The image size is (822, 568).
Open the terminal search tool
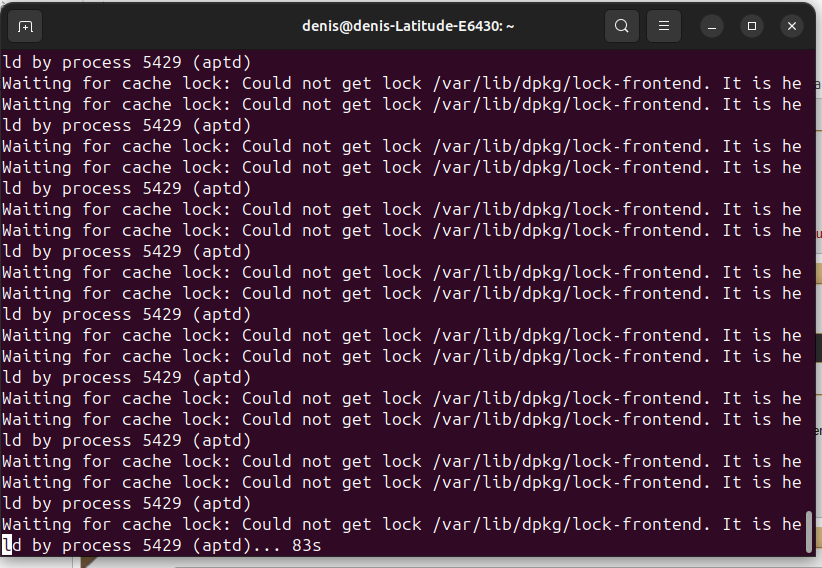pyautogui.click(x=622, y=26)
